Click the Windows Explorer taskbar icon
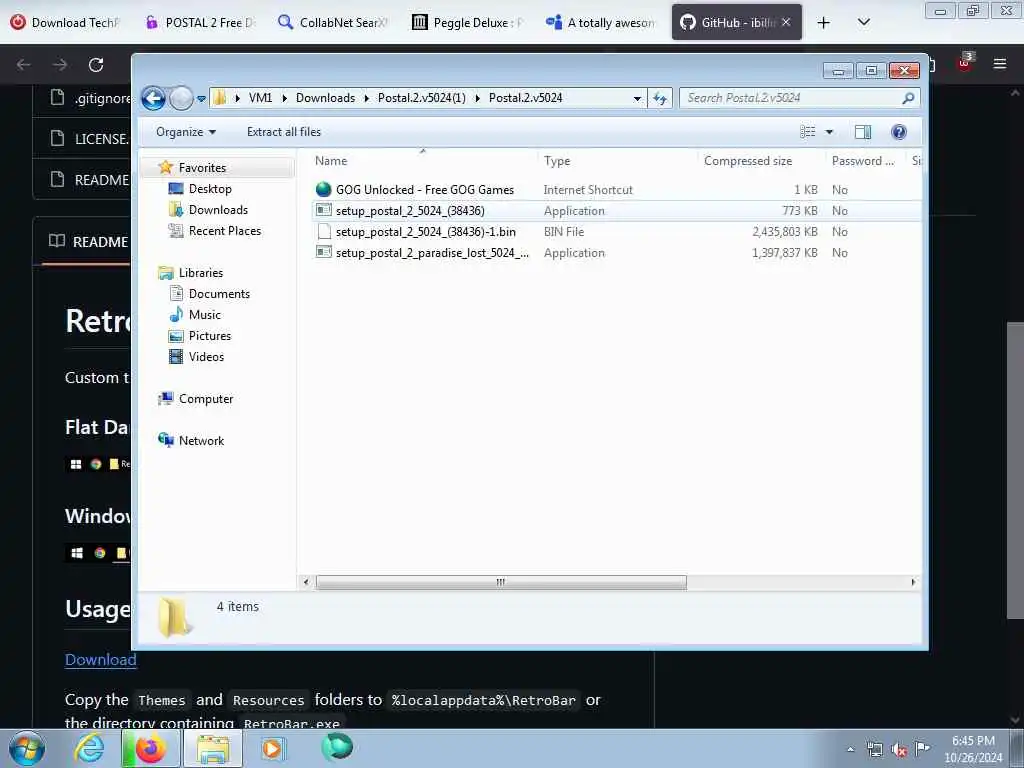Screen dimensions: 1024x768 click(213, 749)
